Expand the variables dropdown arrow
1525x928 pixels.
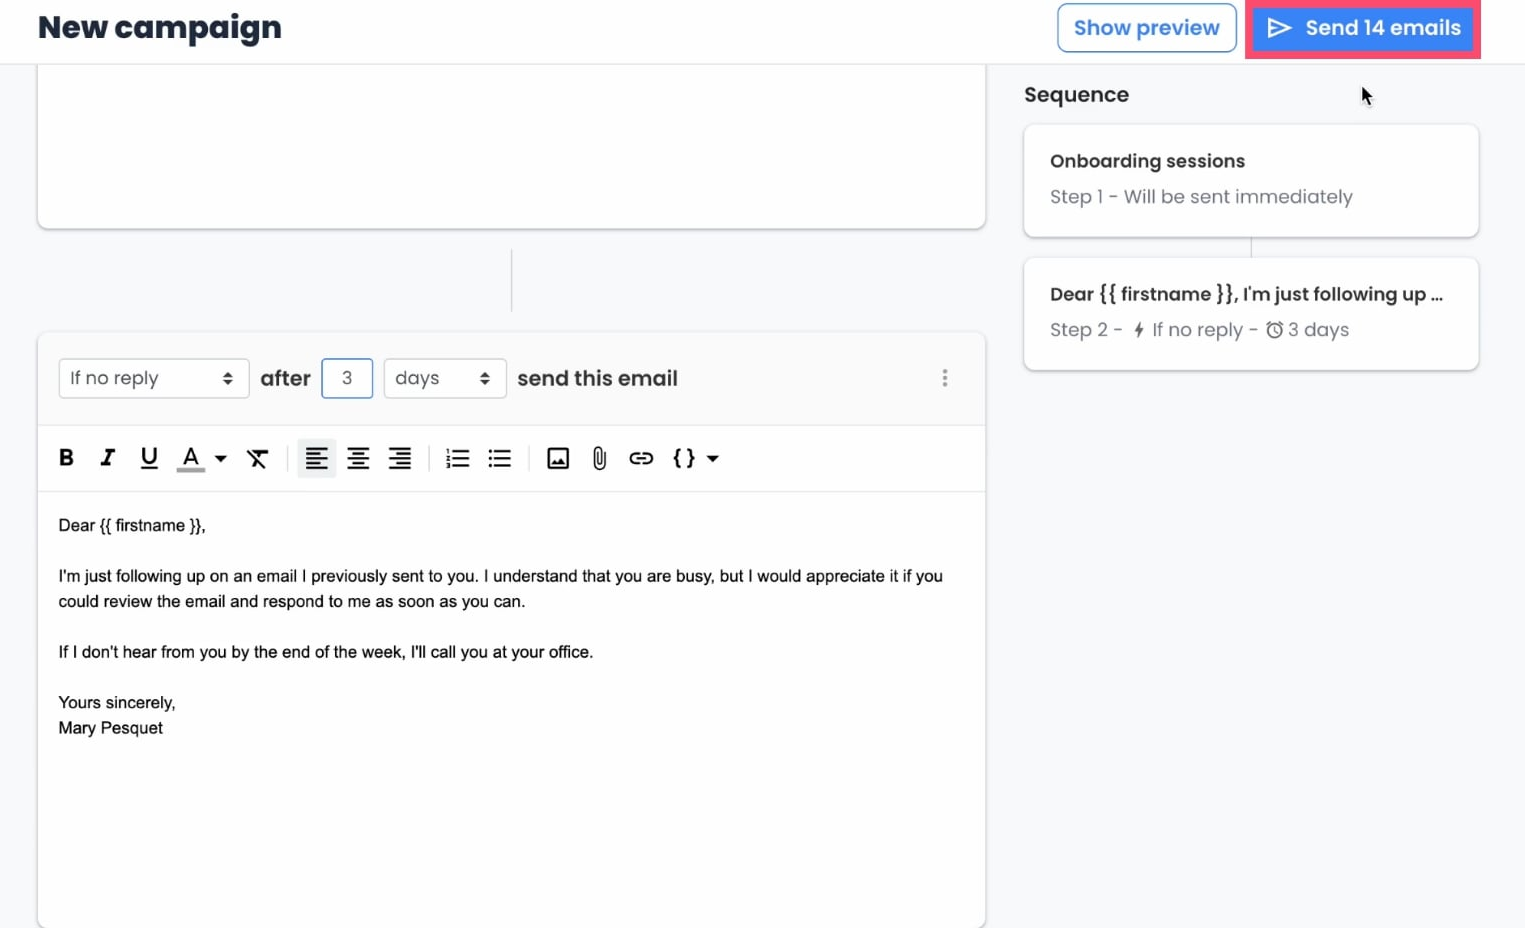pyautogui.click(x=713, y=459)
